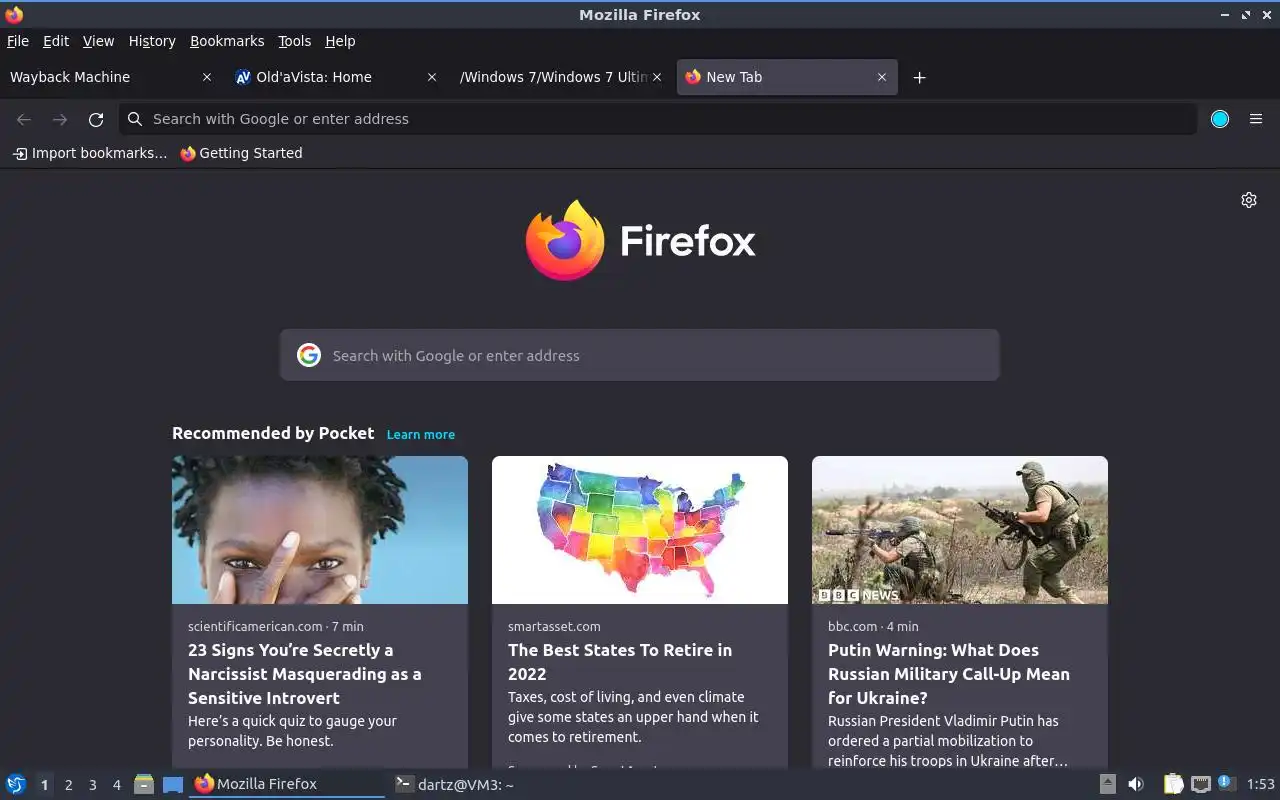
Task: Open the file manager icon in taskbar
Action: pyautogui.click(x=144, y=784)
